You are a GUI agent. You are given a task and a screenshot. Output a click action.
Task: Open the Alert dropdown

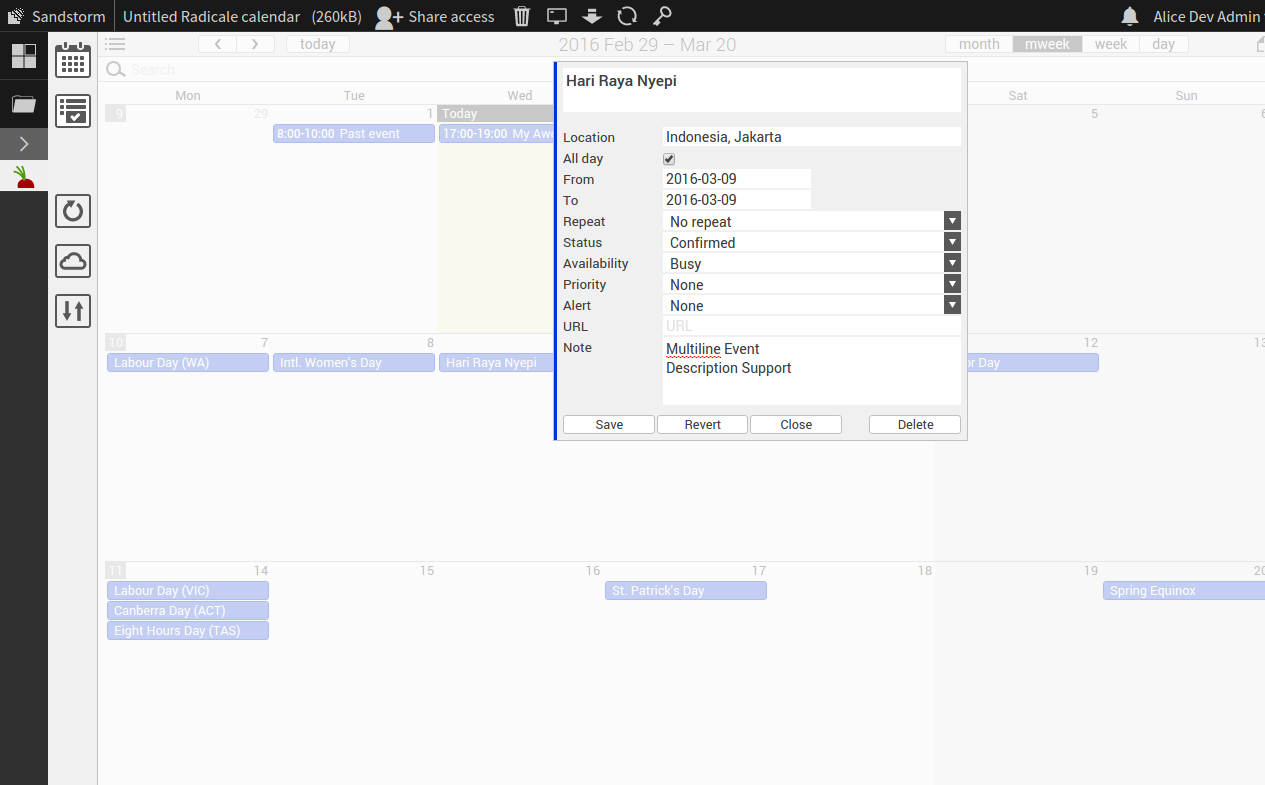pos(812,306)
